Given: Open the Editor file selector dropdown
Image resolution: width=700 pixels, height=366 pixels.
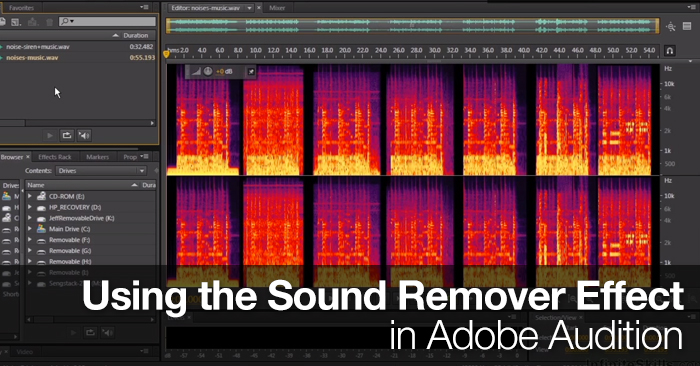Looking at the screenshot, I should (x=249, y=8).
